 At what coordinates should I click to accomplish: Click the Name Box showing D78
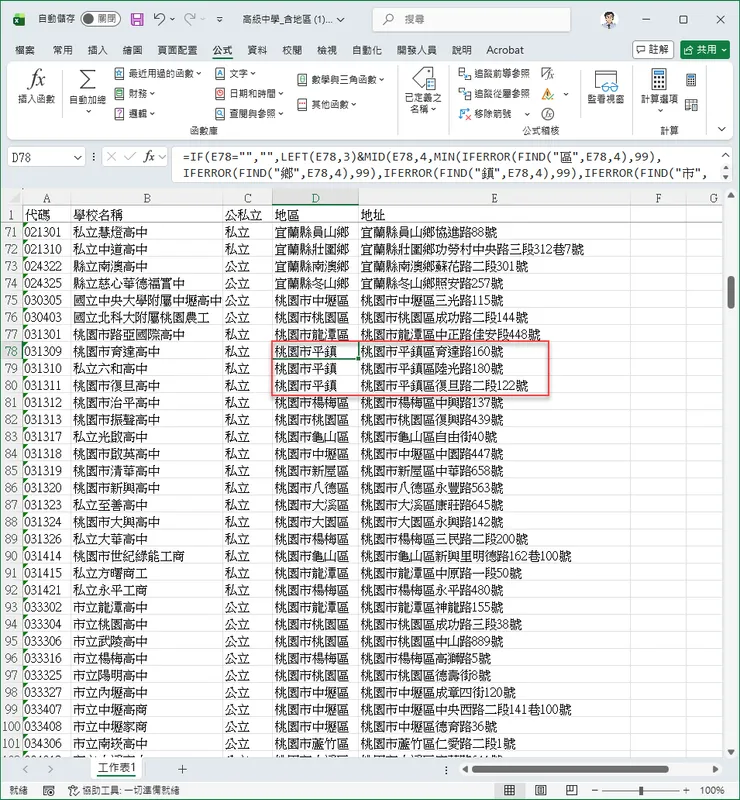click(x=40, y=157)
